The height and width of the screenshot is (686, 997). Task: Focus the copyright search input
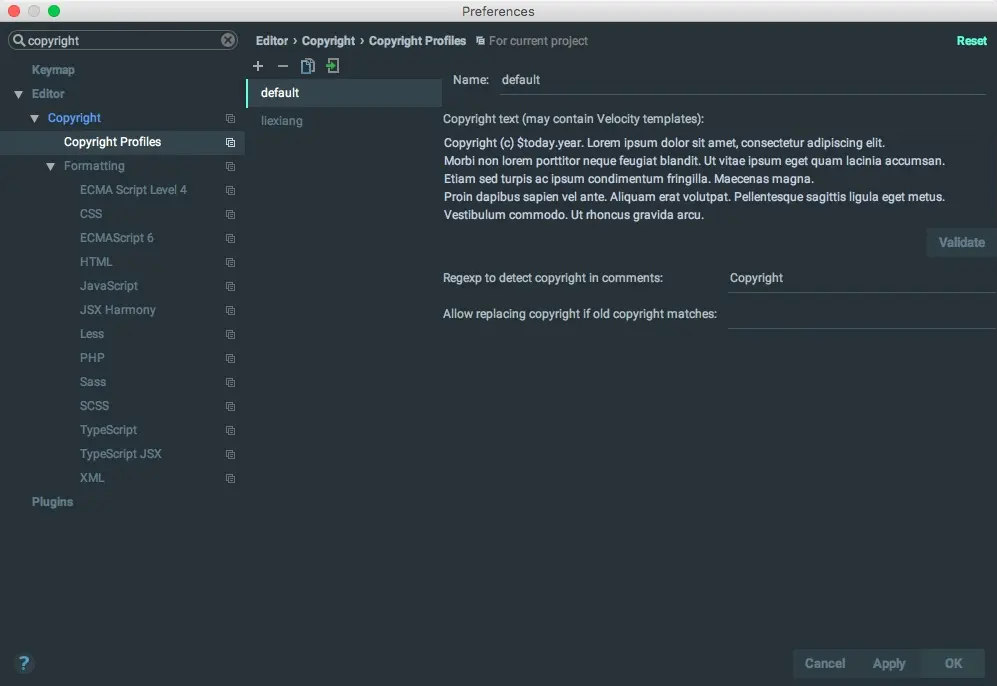point(123,40)
